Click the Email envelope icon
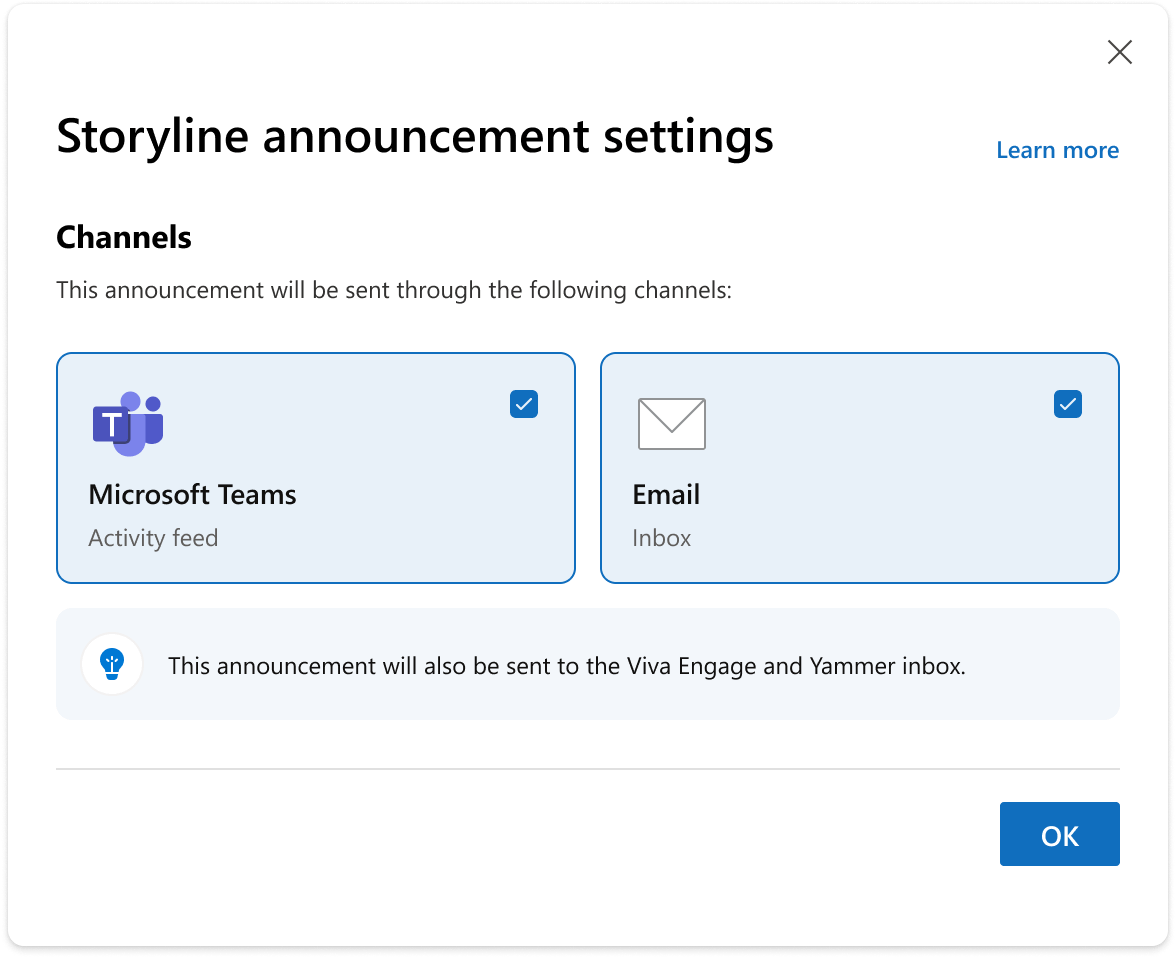The height and width of the screenshot is (958, 1176). (671, 424)
